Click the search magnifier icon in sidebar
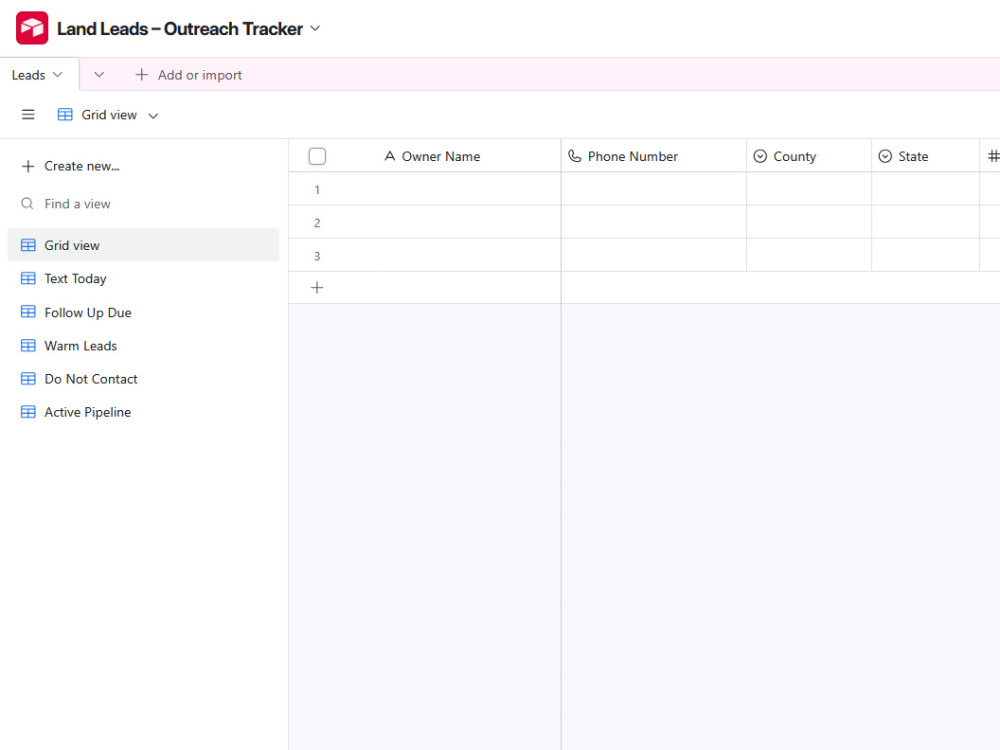The width and height of the screenshot is (1000, 750). tap(27, 203)
